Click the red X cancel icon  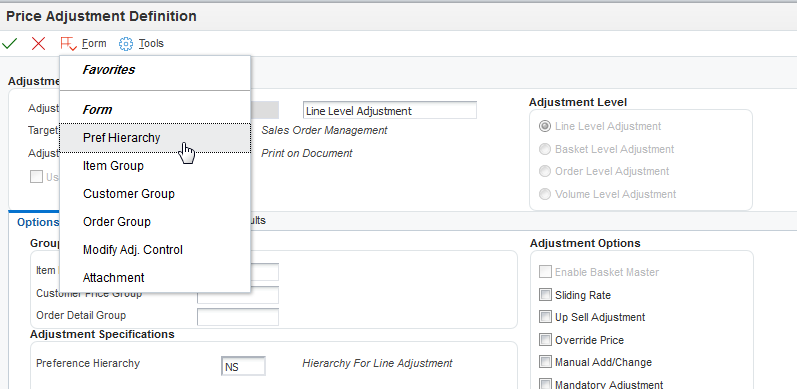(x=38, y=44)
